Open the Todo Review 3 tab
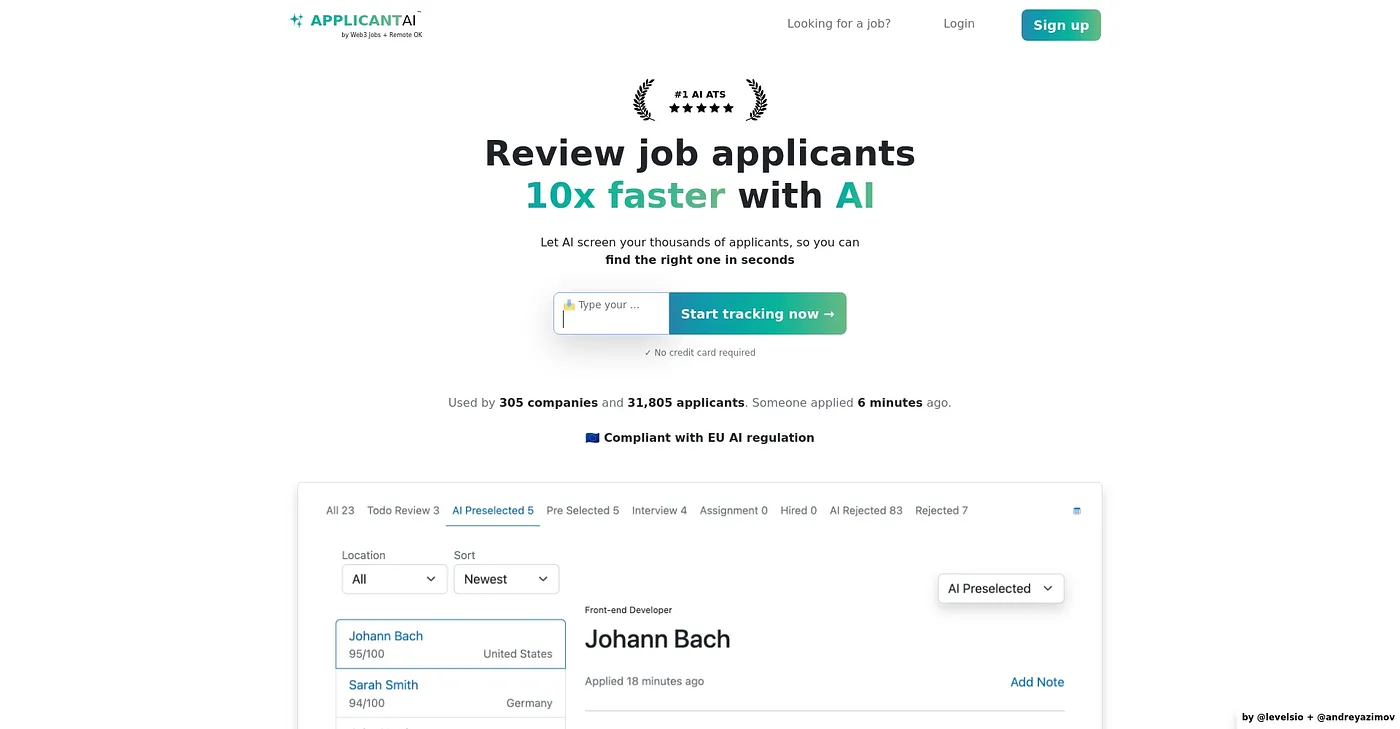Viewport: 1400px width, 729px height. click(403, 510)
